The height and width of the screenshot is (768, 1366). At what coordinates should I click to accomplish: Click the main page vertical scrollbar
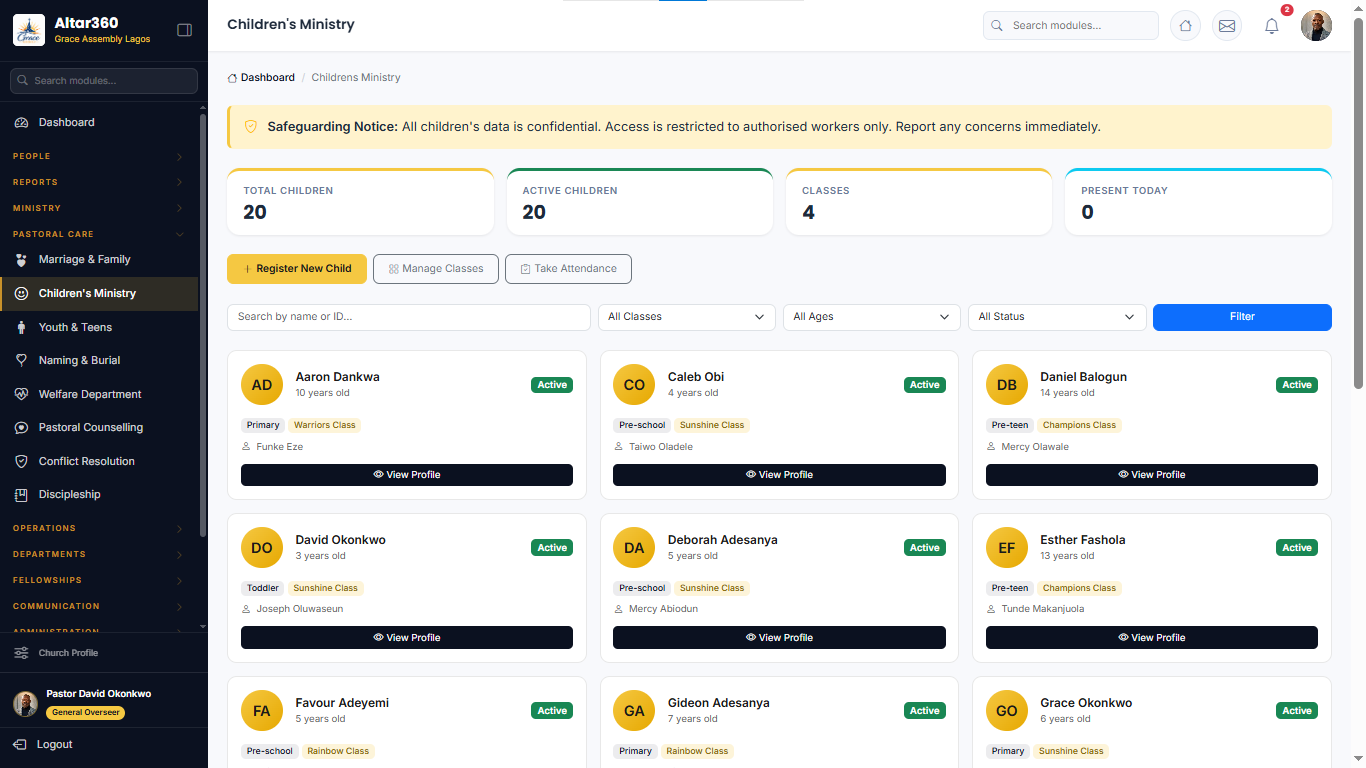[x=1358, y=204]
